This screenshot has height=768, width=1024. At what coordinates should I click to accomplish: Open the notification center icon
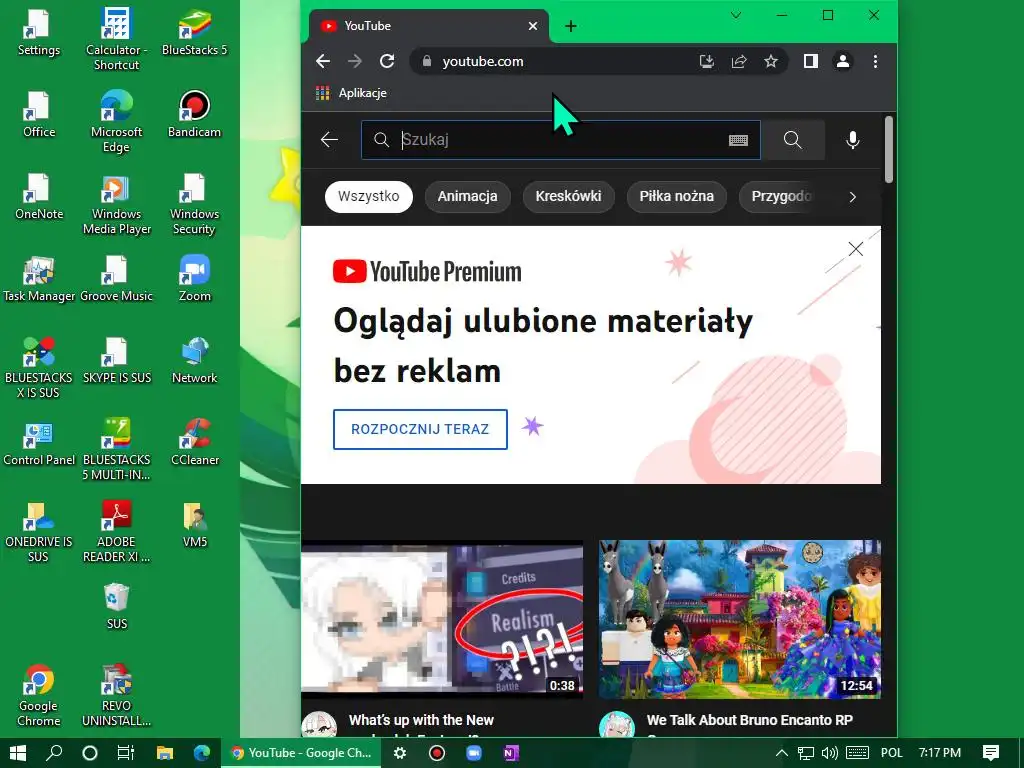pyautogui.click(x=991, y=753)
